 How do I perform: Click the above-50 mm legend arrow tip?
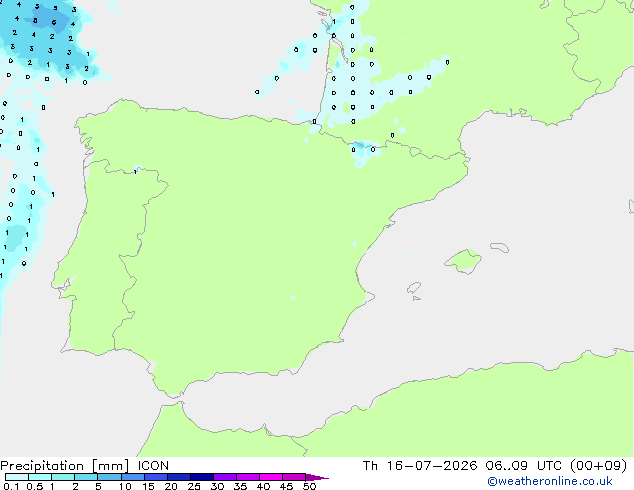point(317,477)
